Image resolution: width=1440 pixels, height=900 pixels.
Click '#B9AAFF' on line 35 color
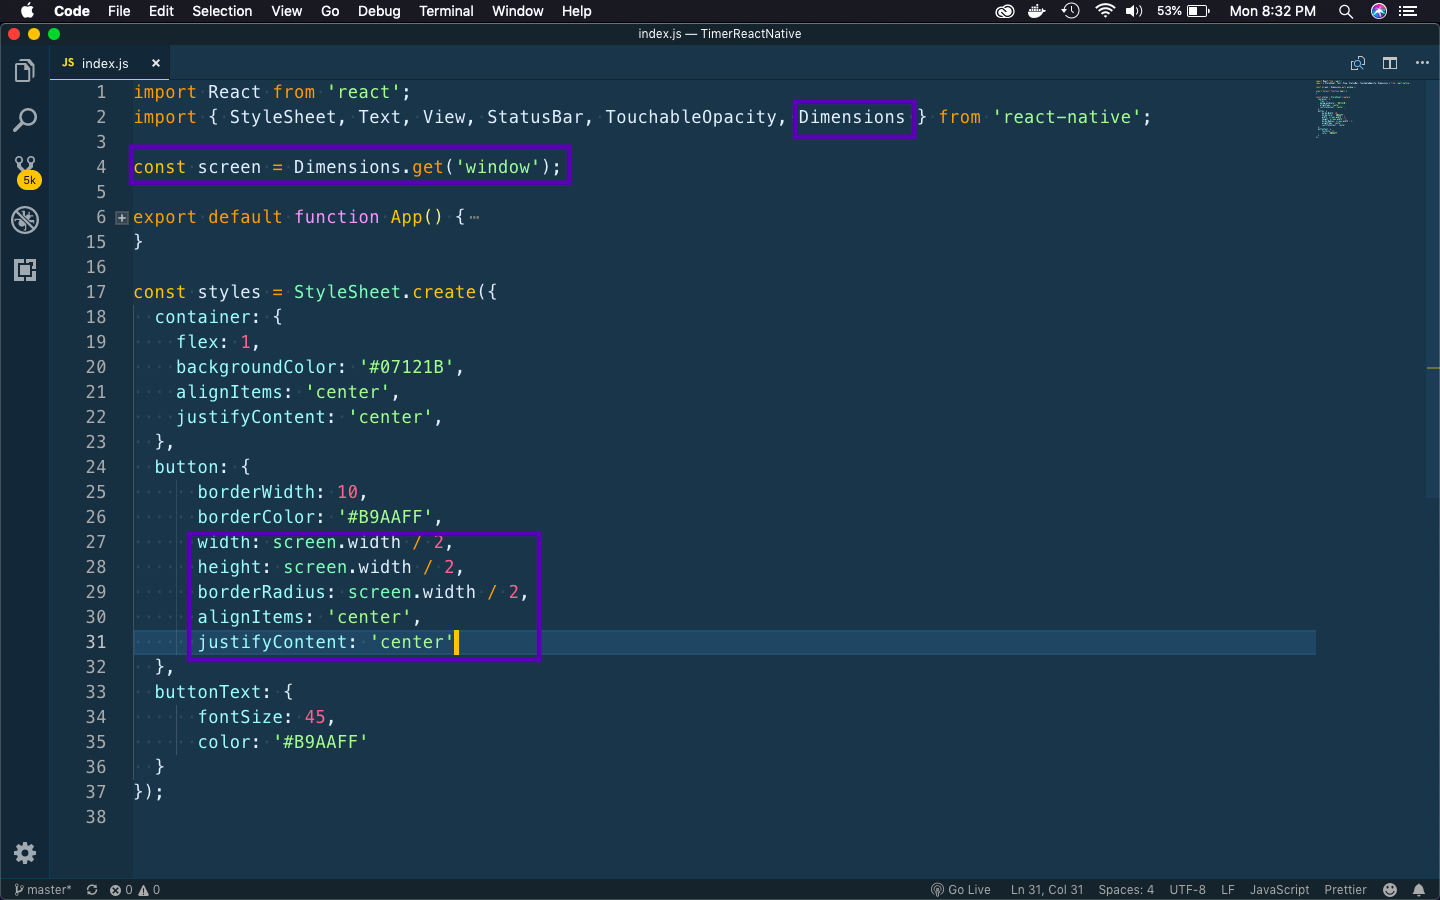tap(321, 742)
